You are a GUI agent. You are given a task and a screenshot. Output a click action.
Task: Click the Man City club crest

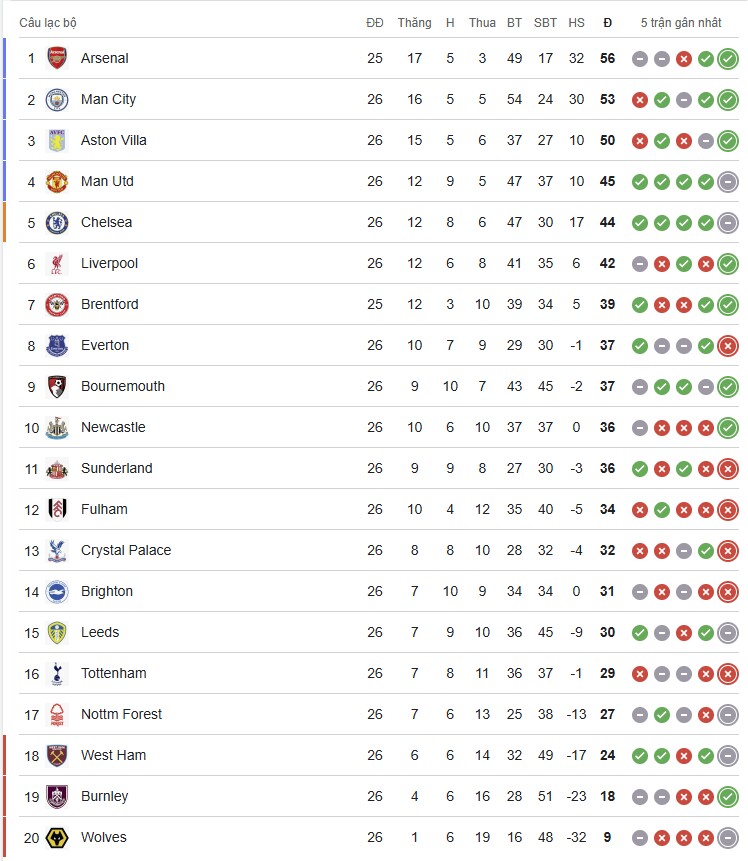57,99
